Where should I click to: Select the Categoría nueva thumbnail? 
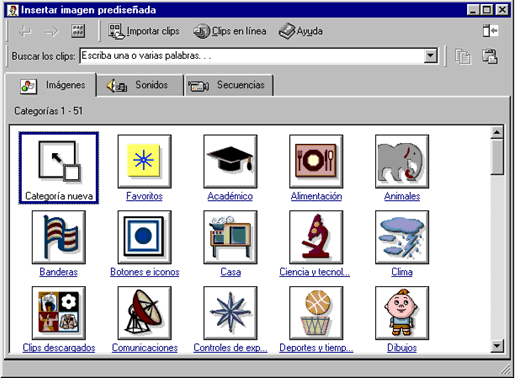tap(59, 168)
